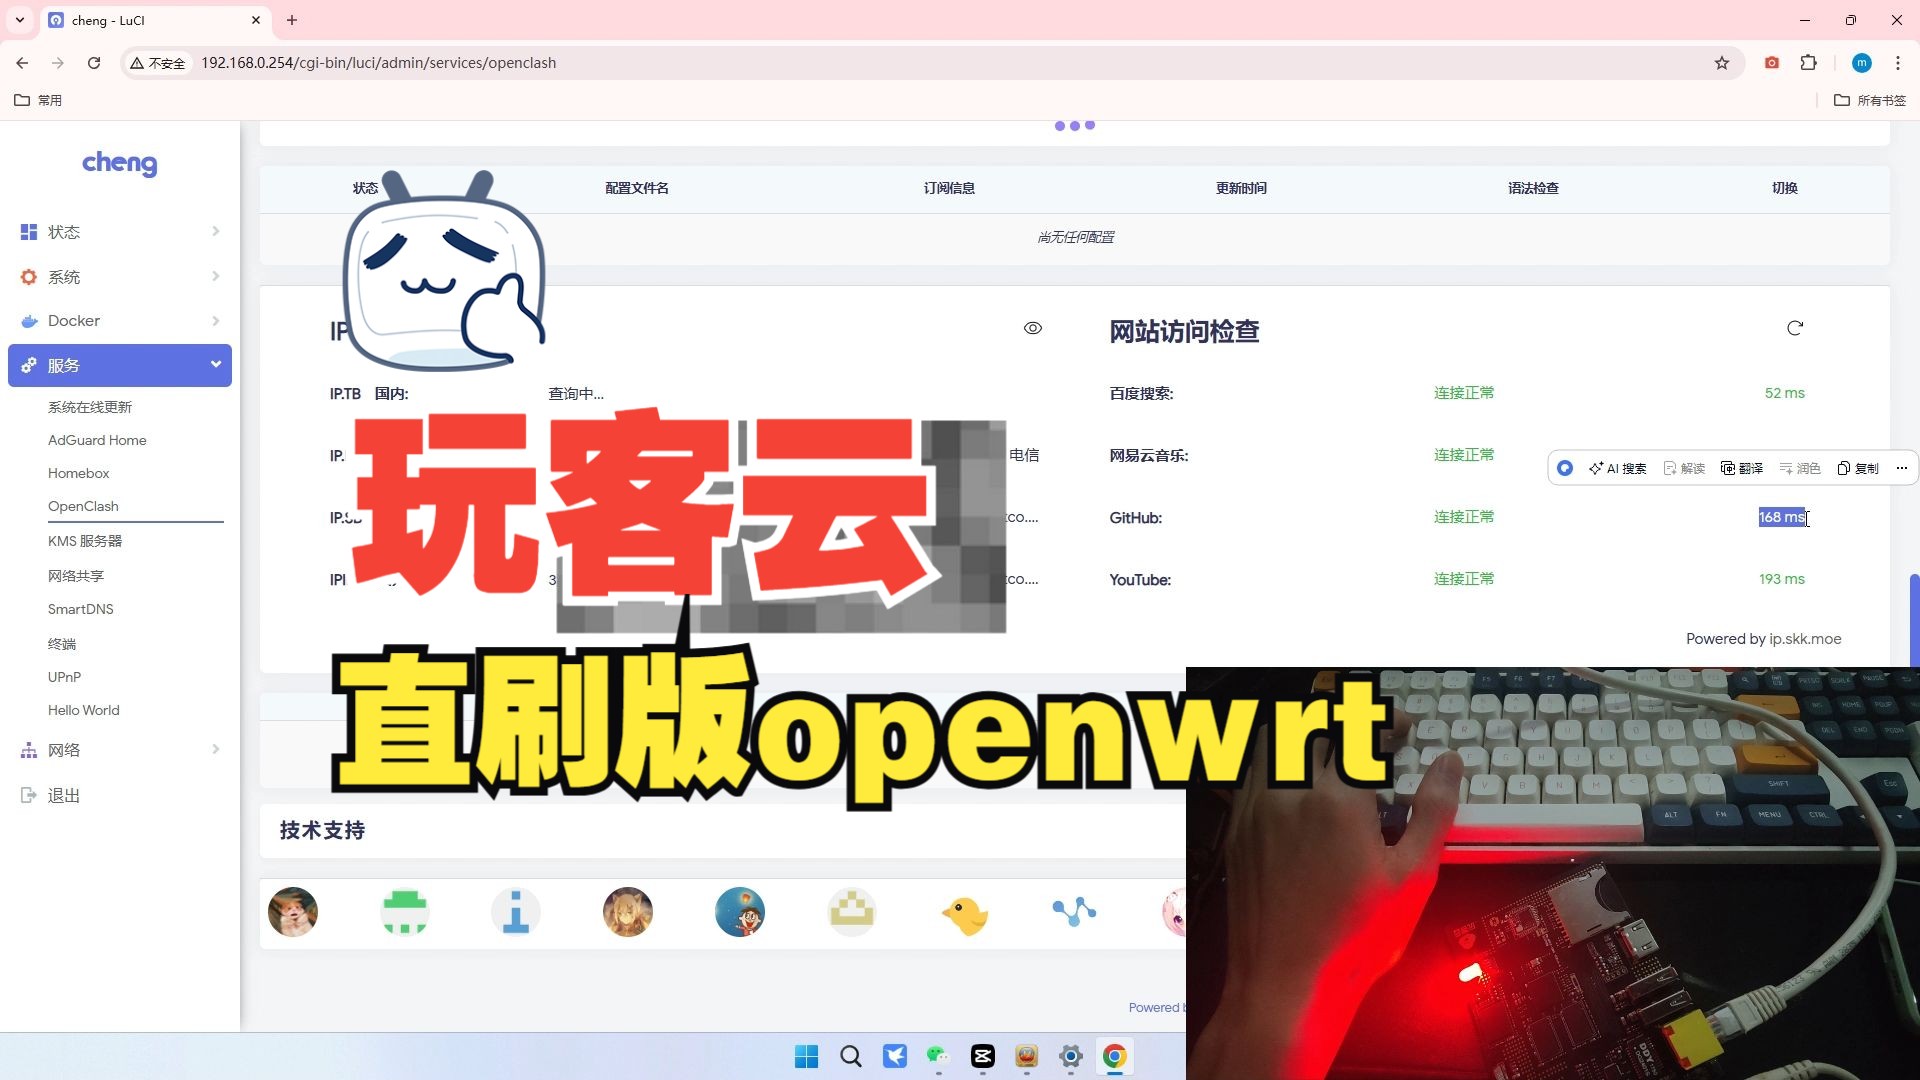Click the Docker menu icon

pyautogui.click(x=29, y=320)
